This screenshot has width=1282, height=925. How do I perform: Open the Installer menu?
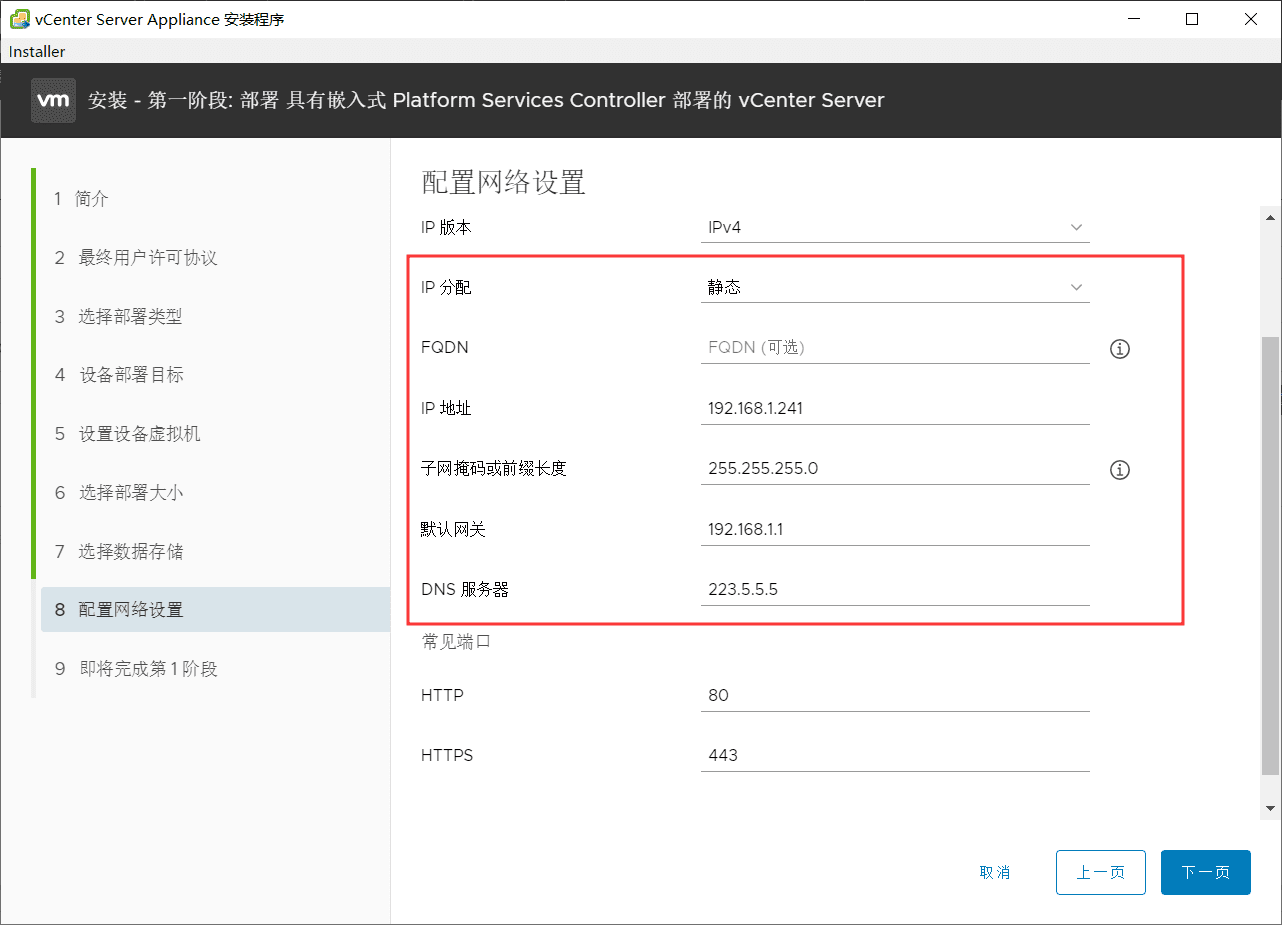[x=36, y=51]
